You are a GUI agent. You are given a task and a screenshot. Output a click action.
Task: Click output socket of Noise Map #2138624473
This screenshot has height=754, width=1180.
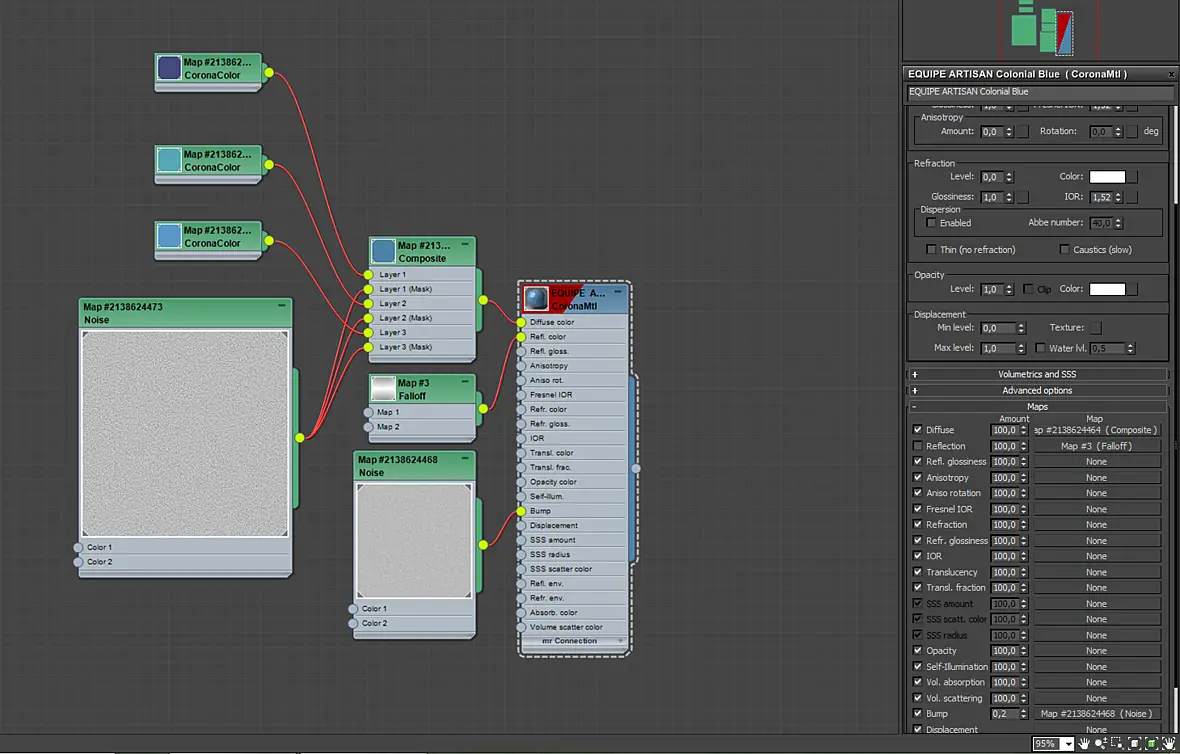300,437
